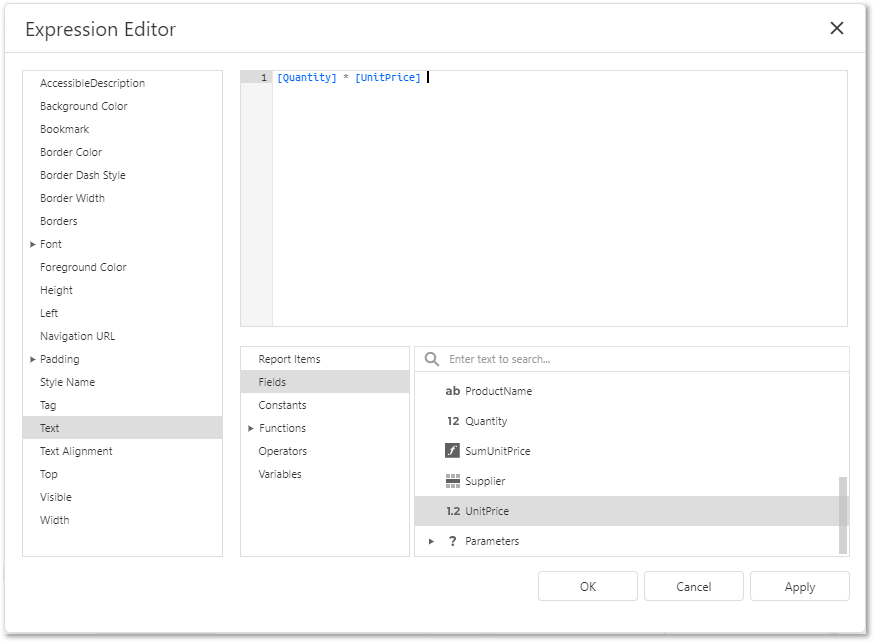Click the Cancel button
This screenshot has width=875, height=643.
tap(693, 587)
